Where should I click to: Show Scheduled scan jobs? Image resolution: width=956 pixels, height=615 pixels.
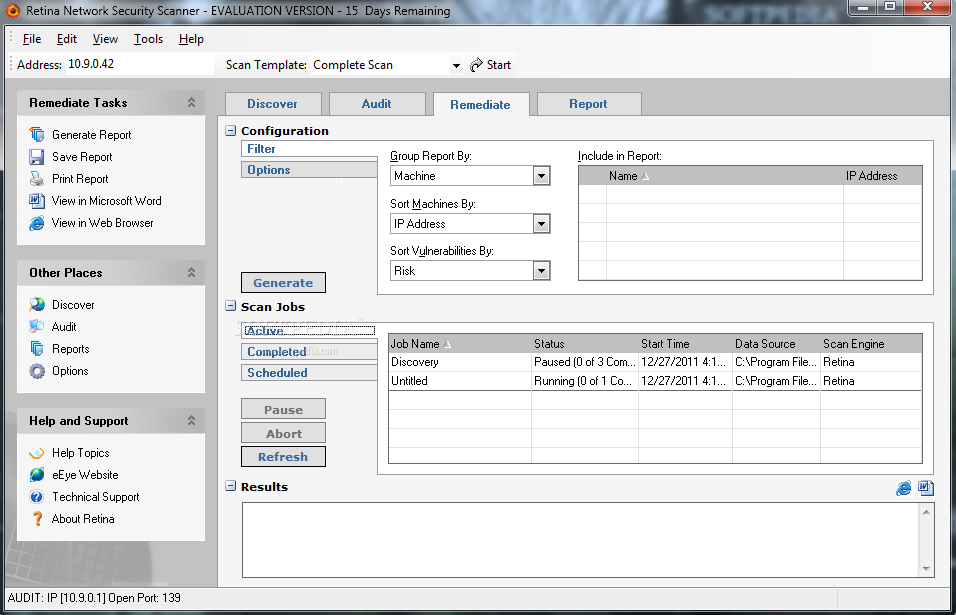click(x=309, y=372)
